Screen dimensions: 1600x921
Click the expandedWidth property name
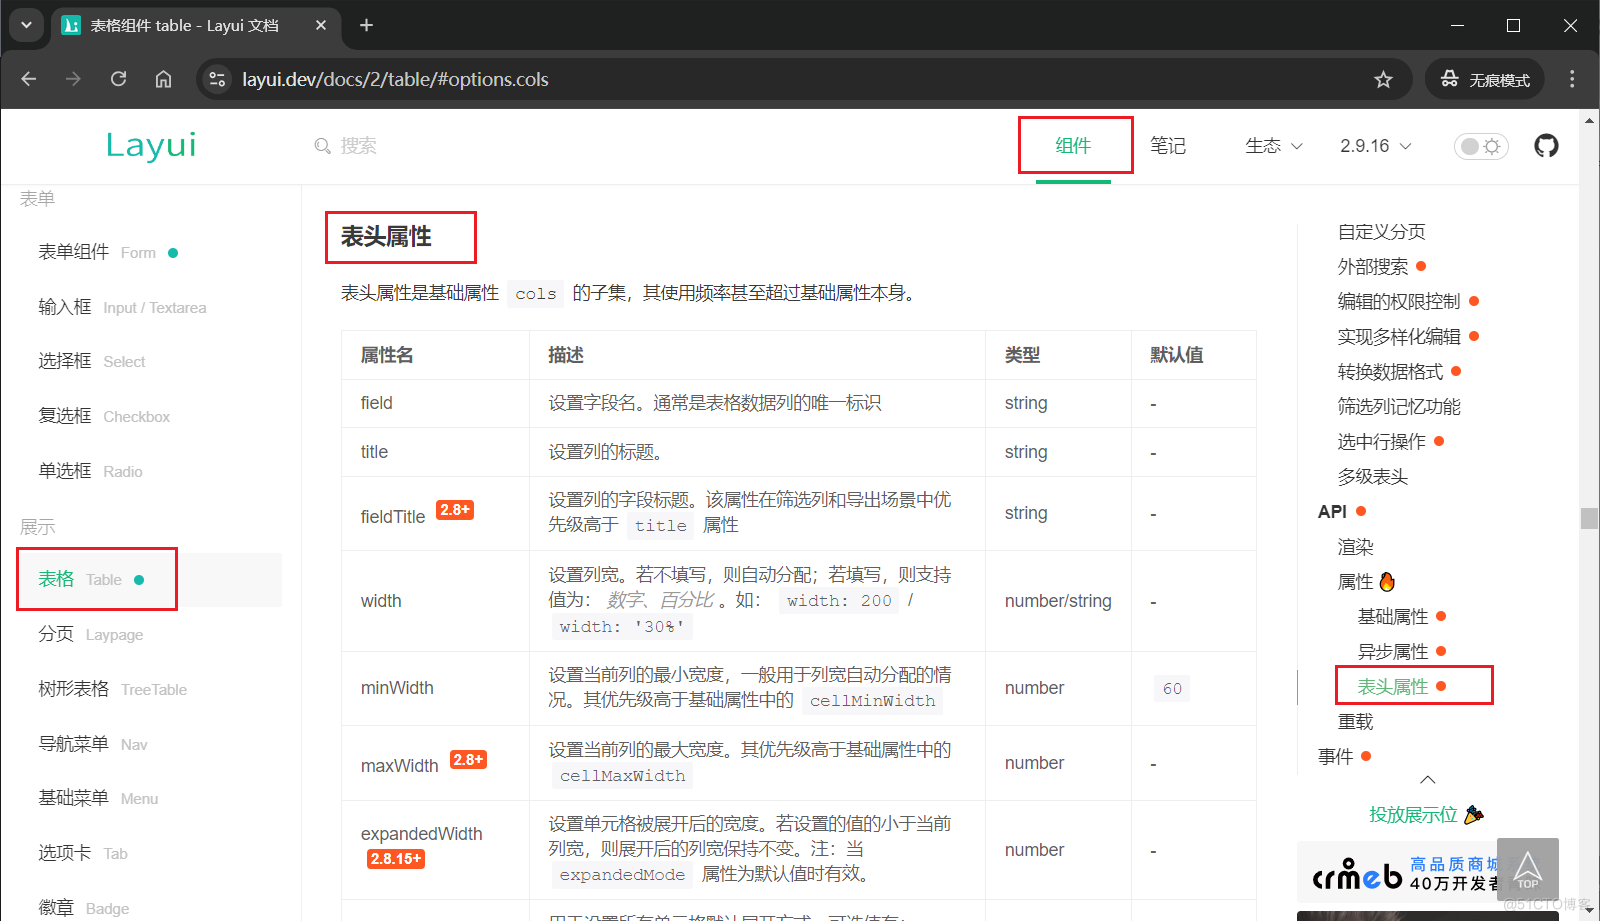[x=421, y=834]
